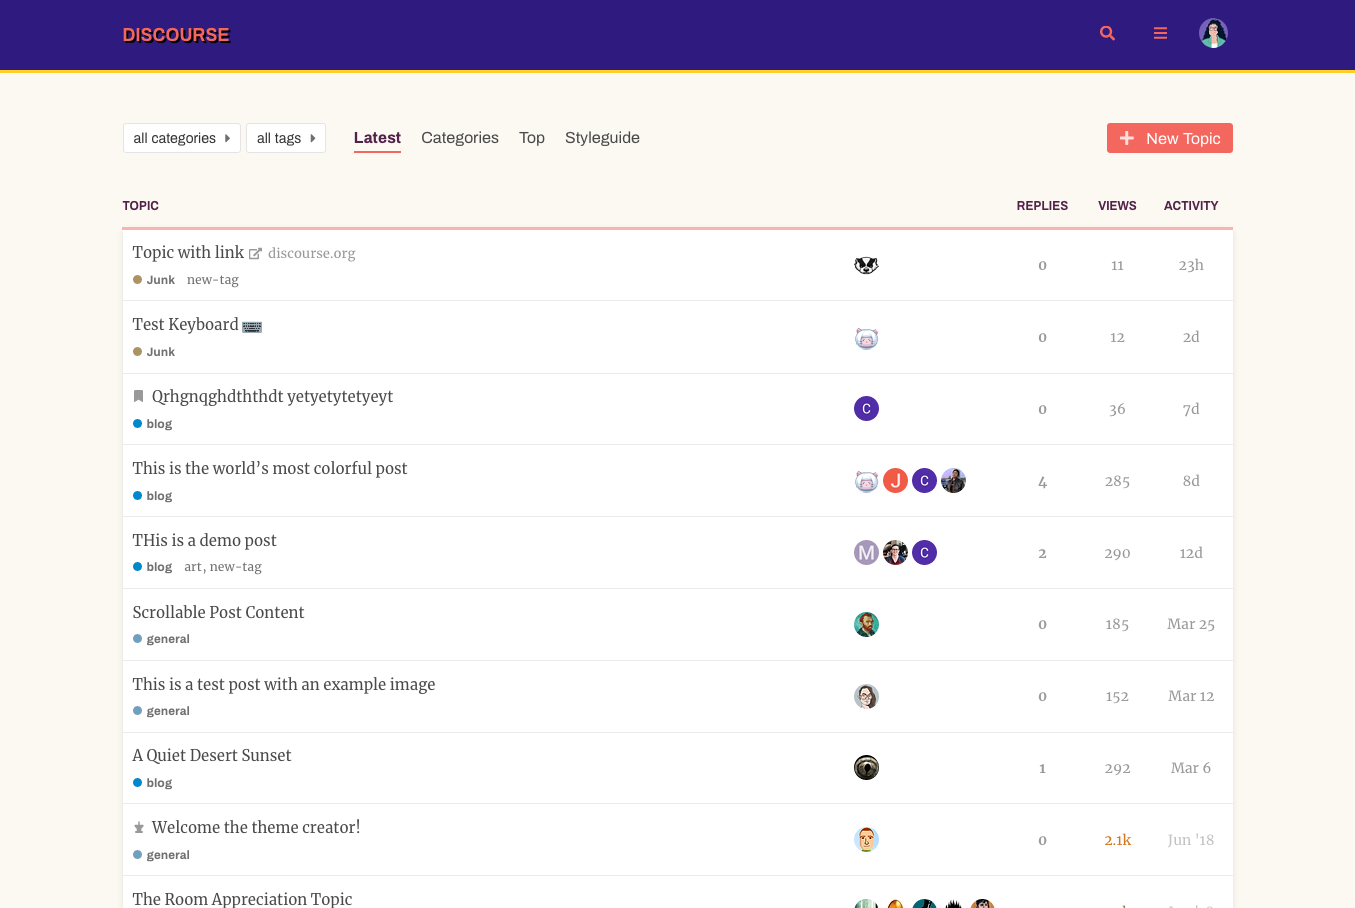Open the "all categories" dropdown
The image size is (1355, 908).
[181, 138]
